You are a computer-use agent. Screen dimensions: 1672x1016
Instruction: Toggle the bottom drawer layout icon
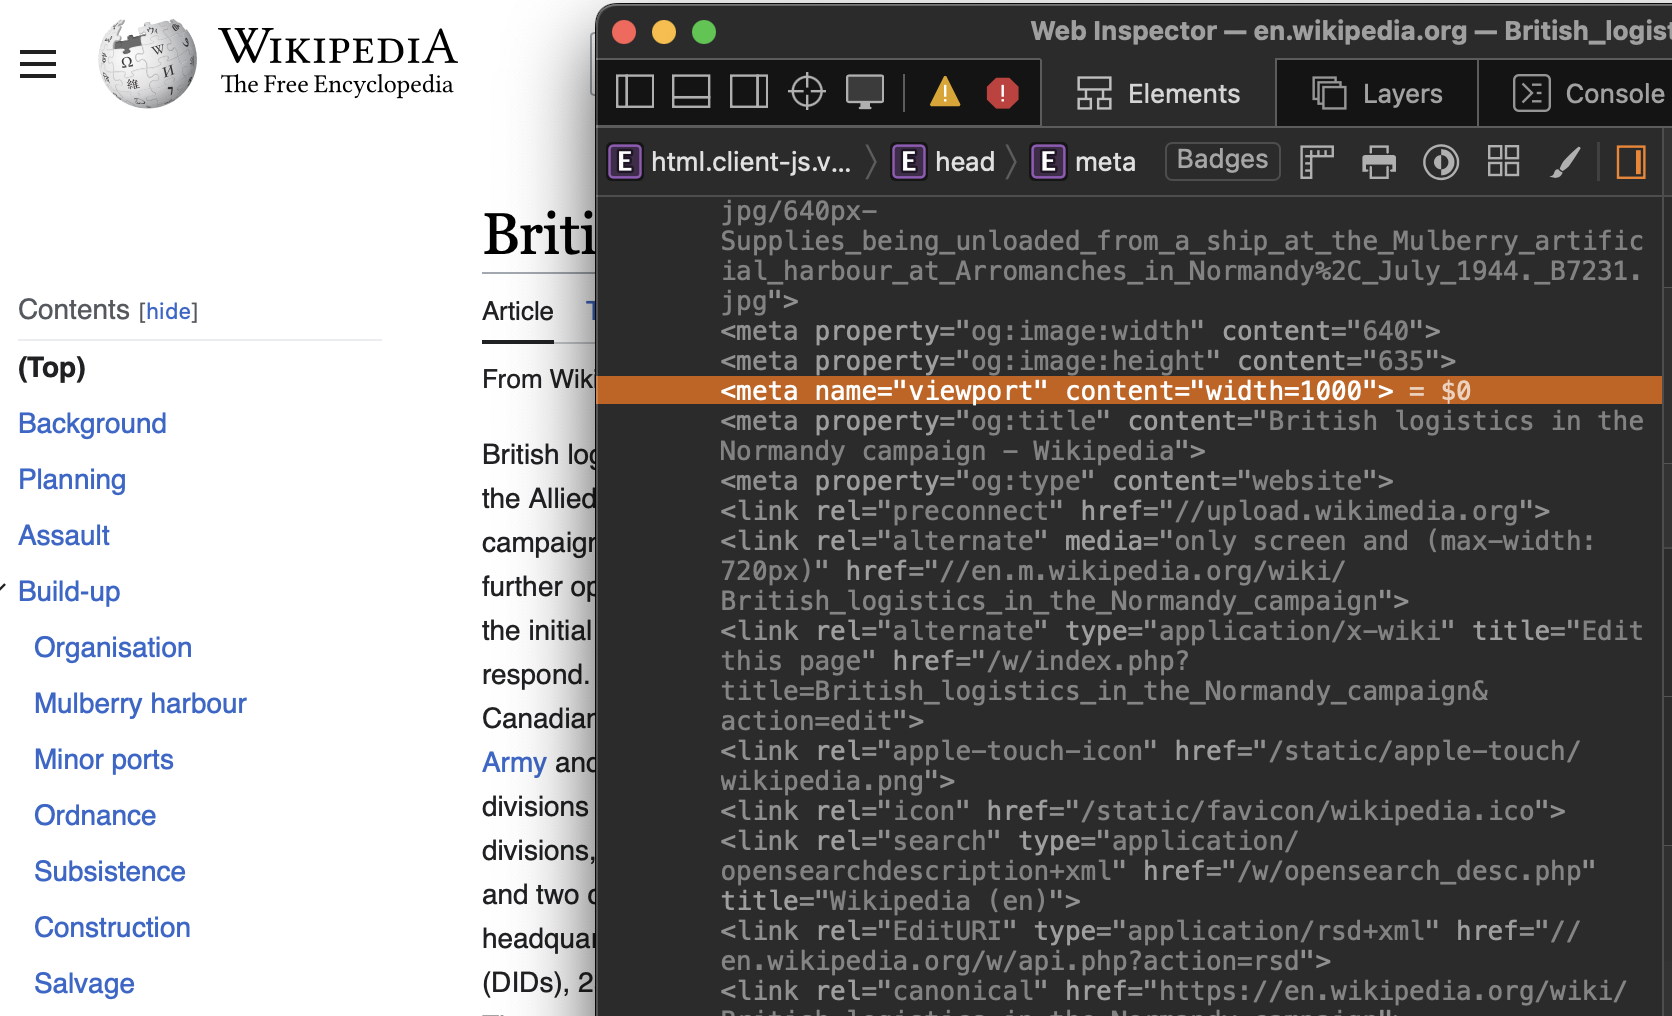tap(691, 90)
